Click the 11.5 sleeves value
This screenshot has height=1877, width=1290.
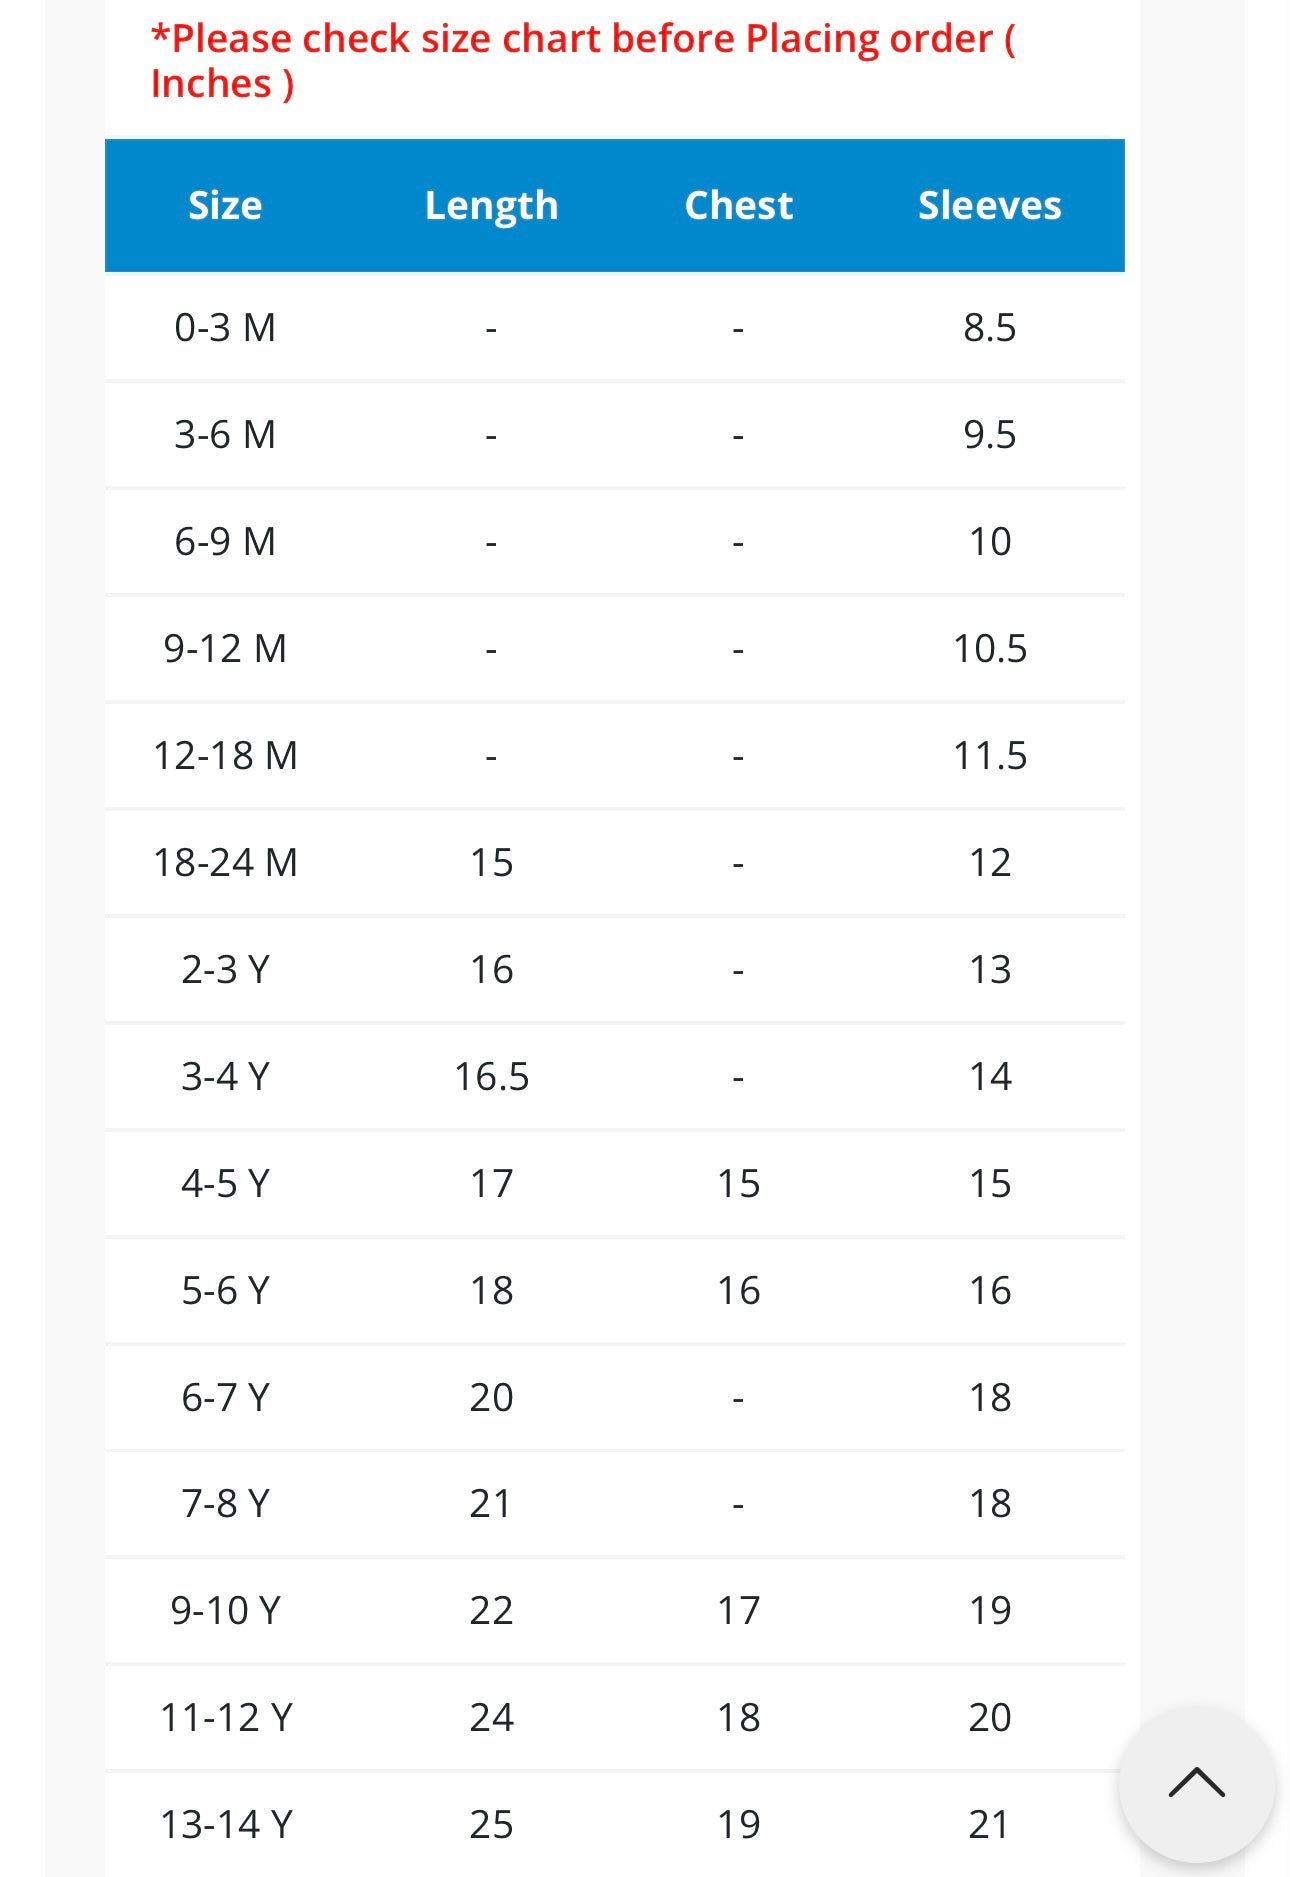pos(989,756)
